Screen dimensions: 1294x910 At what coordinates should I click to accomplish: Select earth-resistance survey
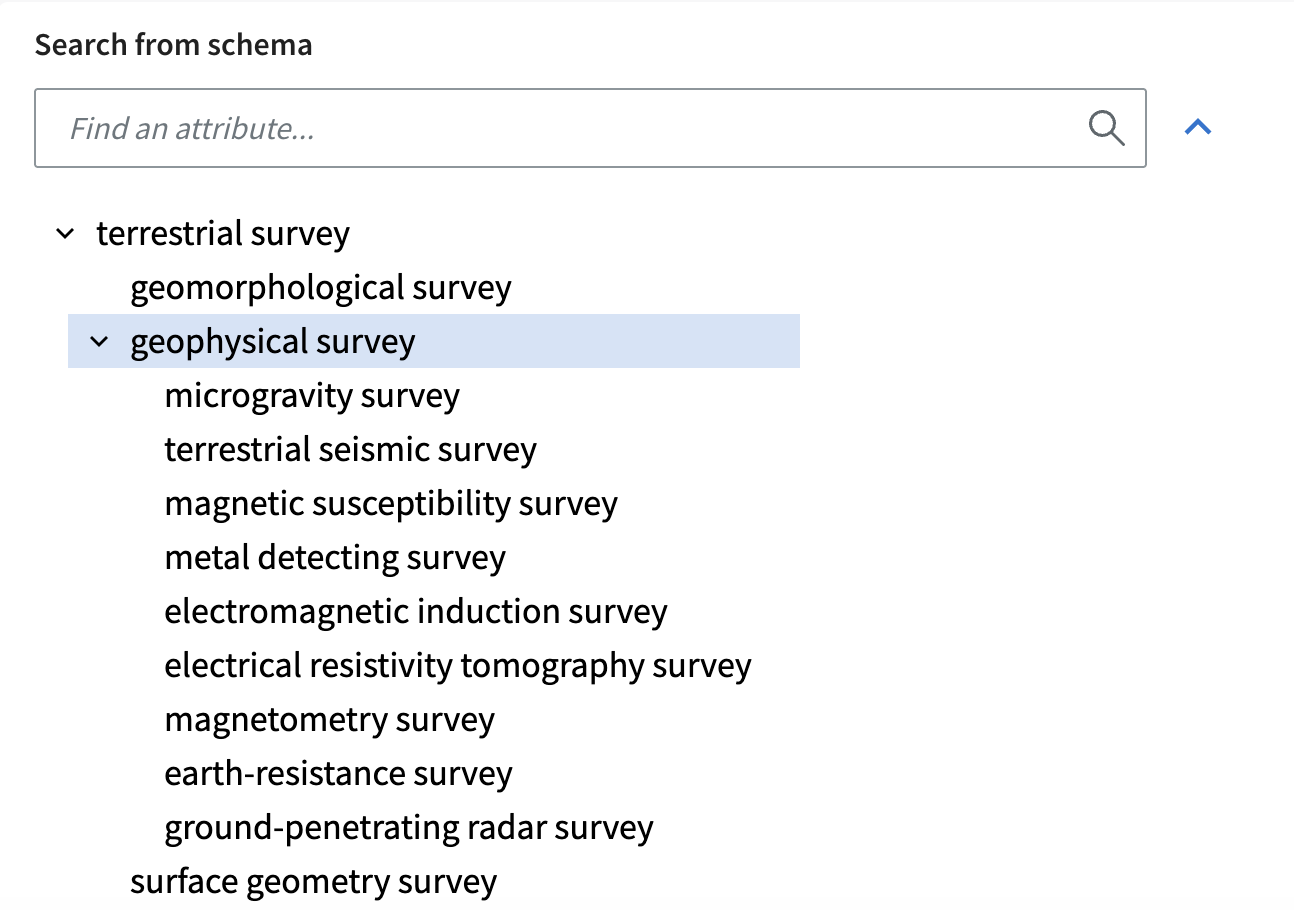[338, 774]
